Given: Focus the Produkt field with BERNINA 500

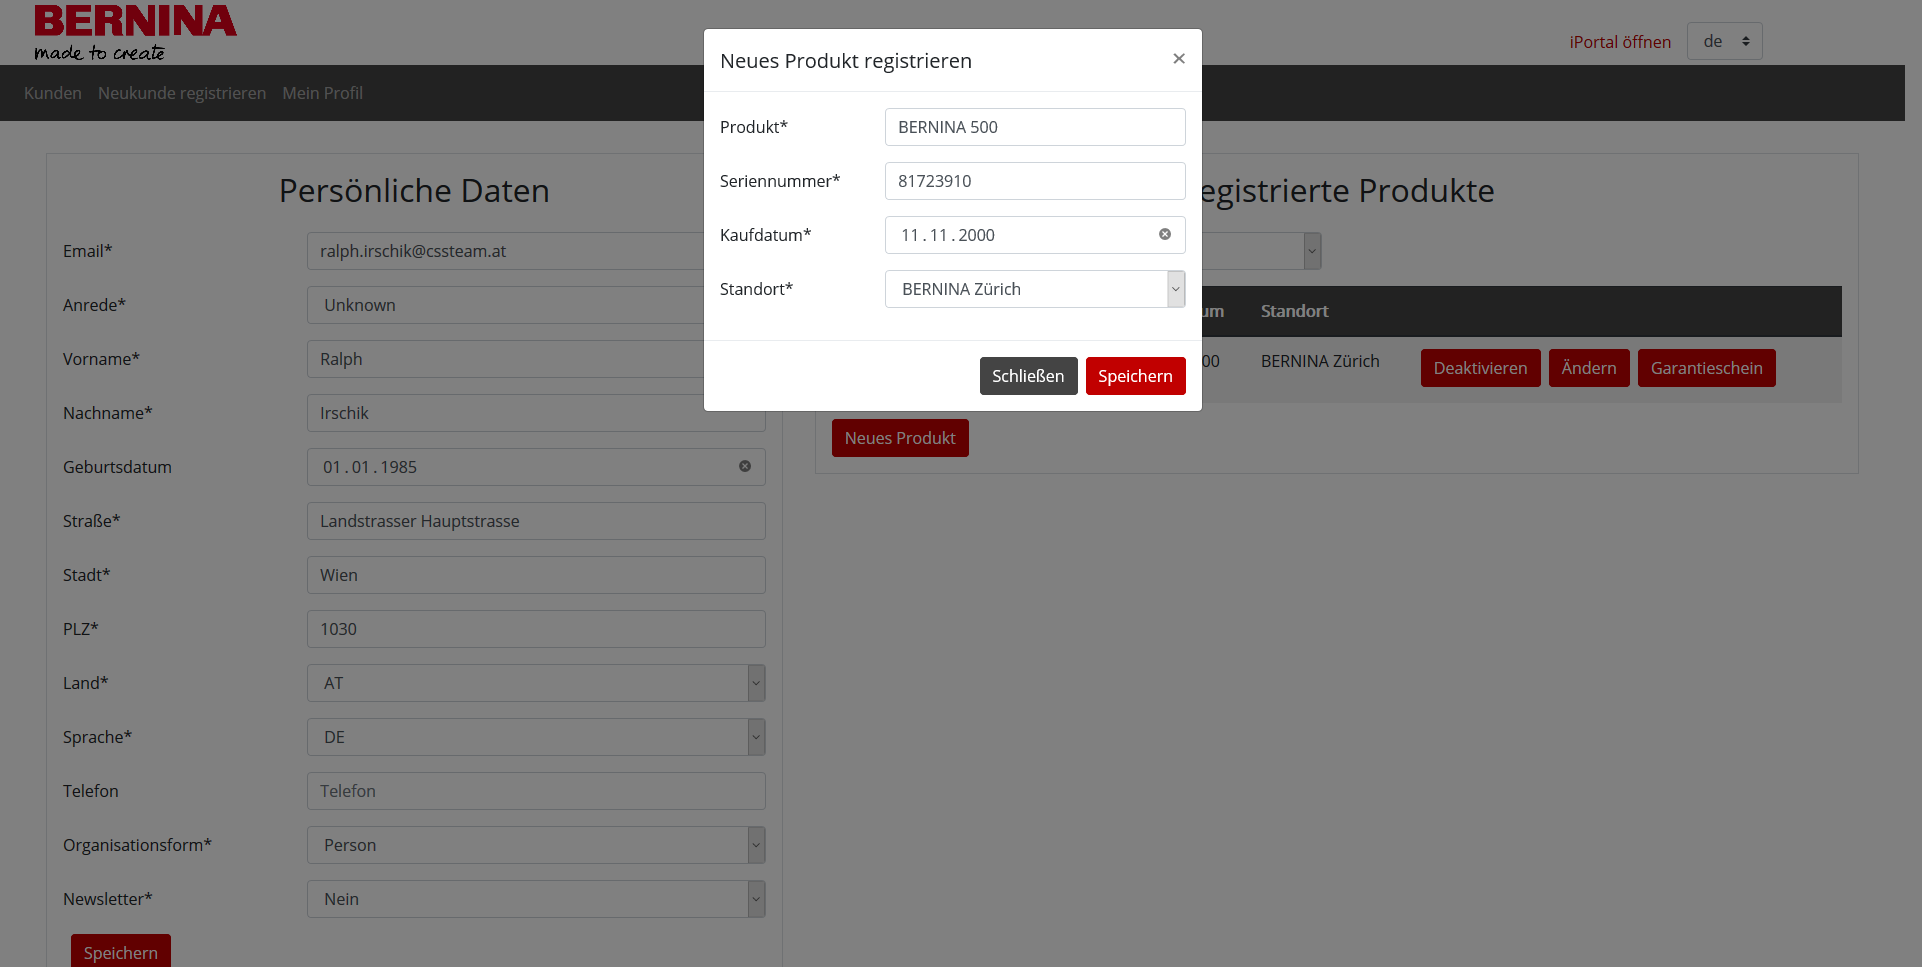Looking at the screenshot, I should point(1035,127).
